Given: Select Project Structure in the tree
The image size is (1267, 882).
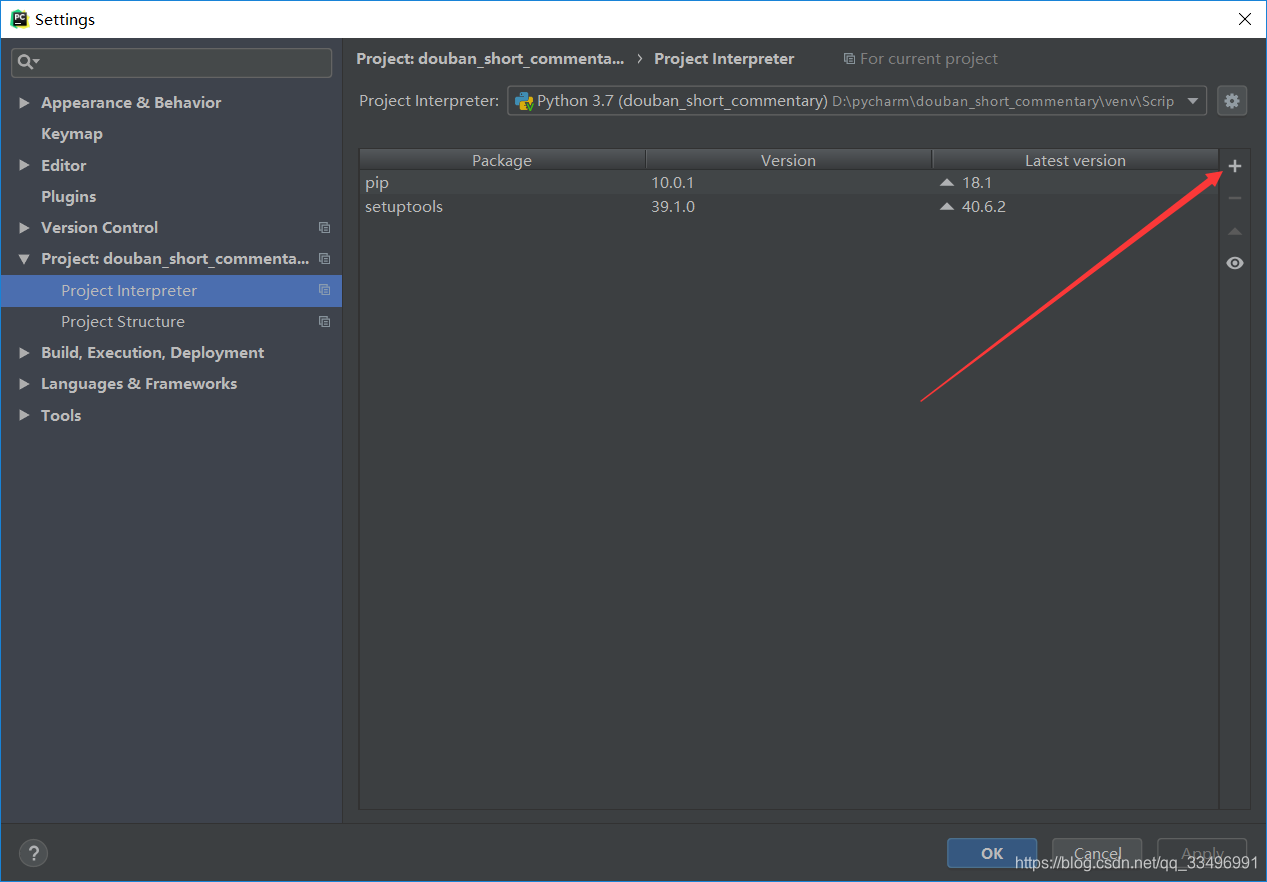Looking at the screenshot, I should pos(123,322).
